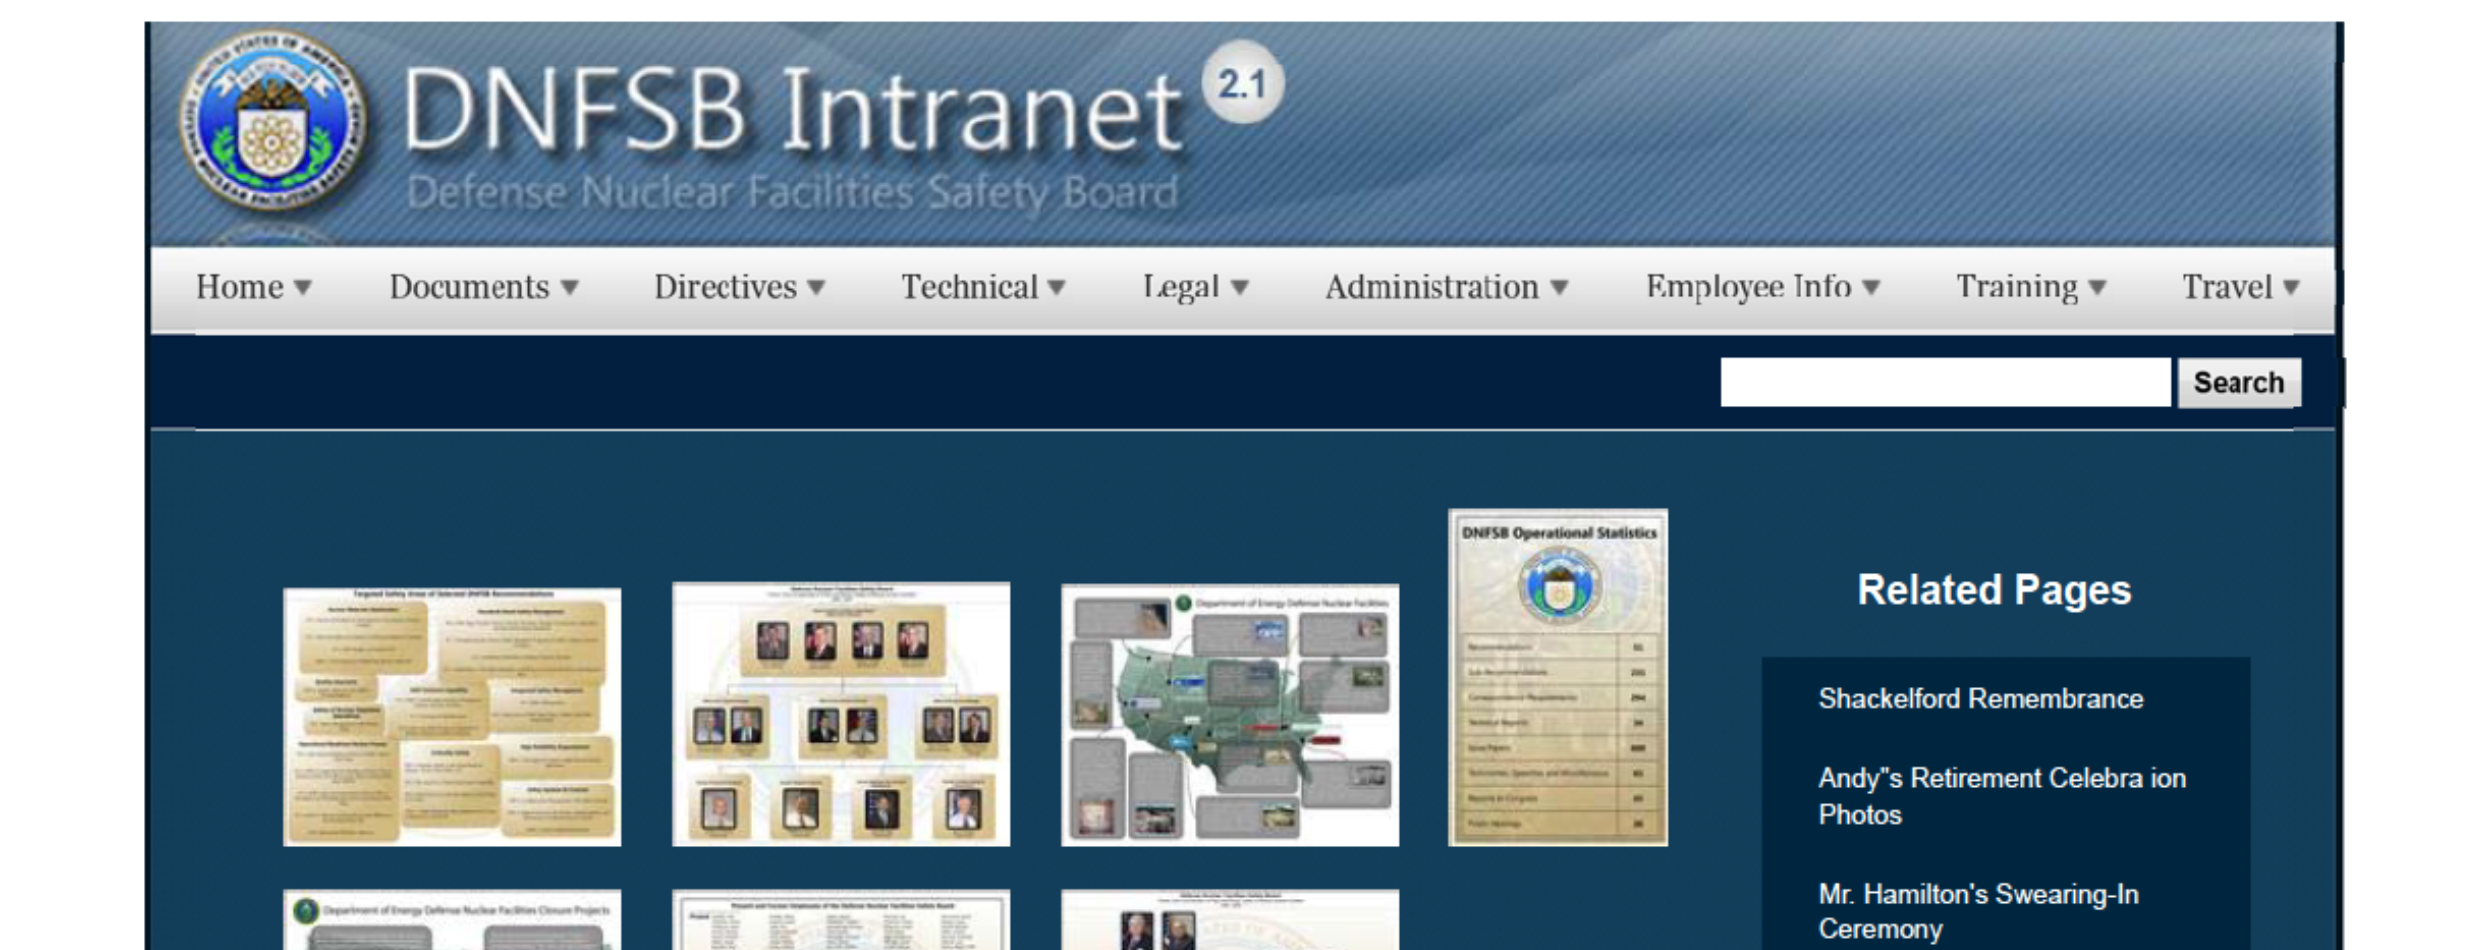Open the Technical menu
The width and height of the screenshot is (2487, 950).
click(x=983, y=288)
